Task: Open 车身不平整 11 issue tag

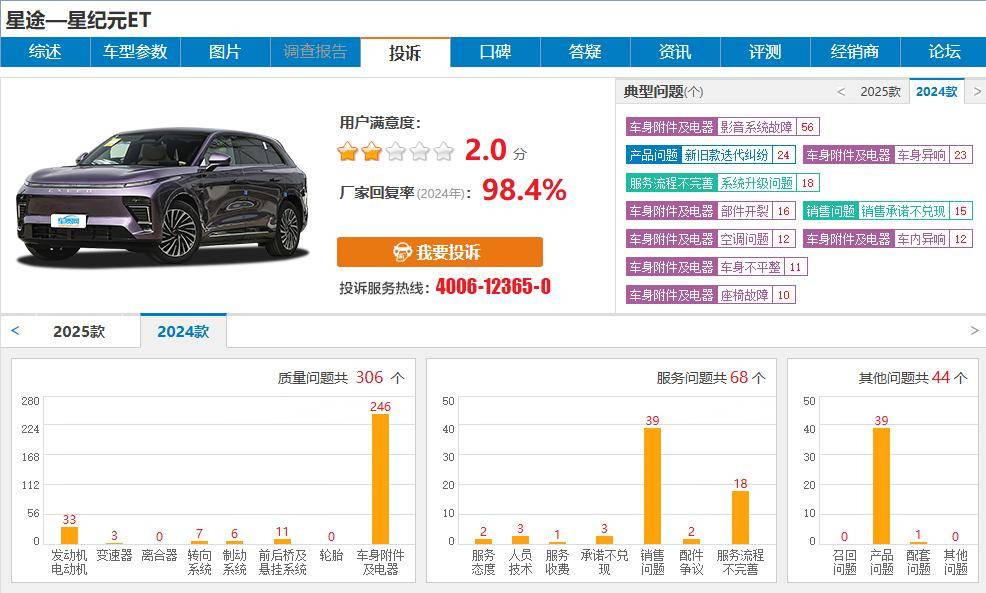Action: [716, 267]
